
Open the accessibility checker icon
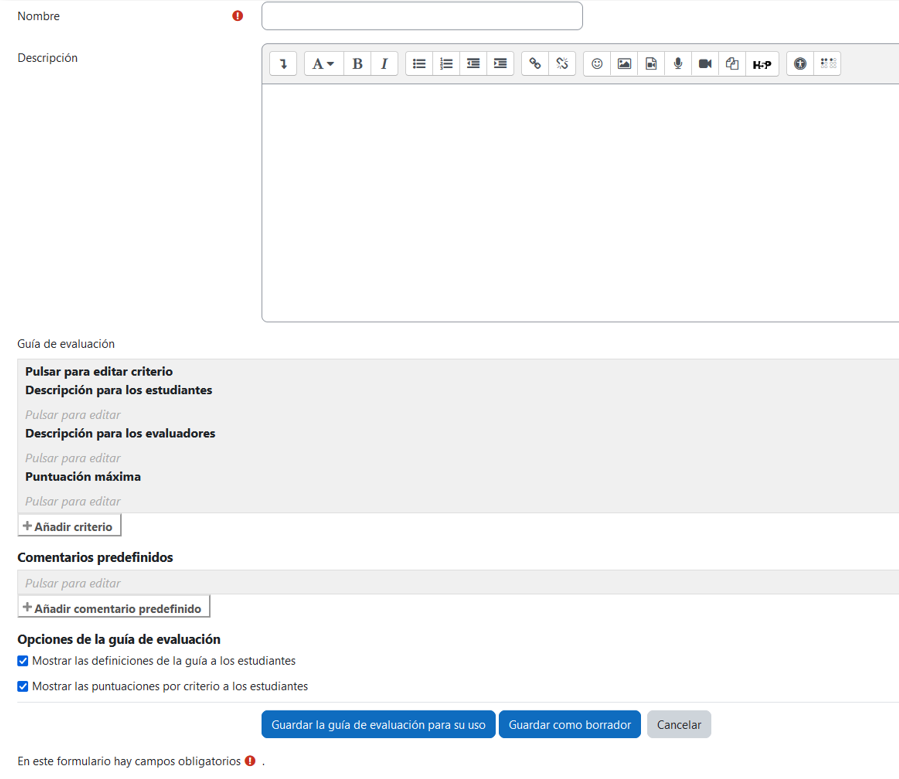point(799,63)
